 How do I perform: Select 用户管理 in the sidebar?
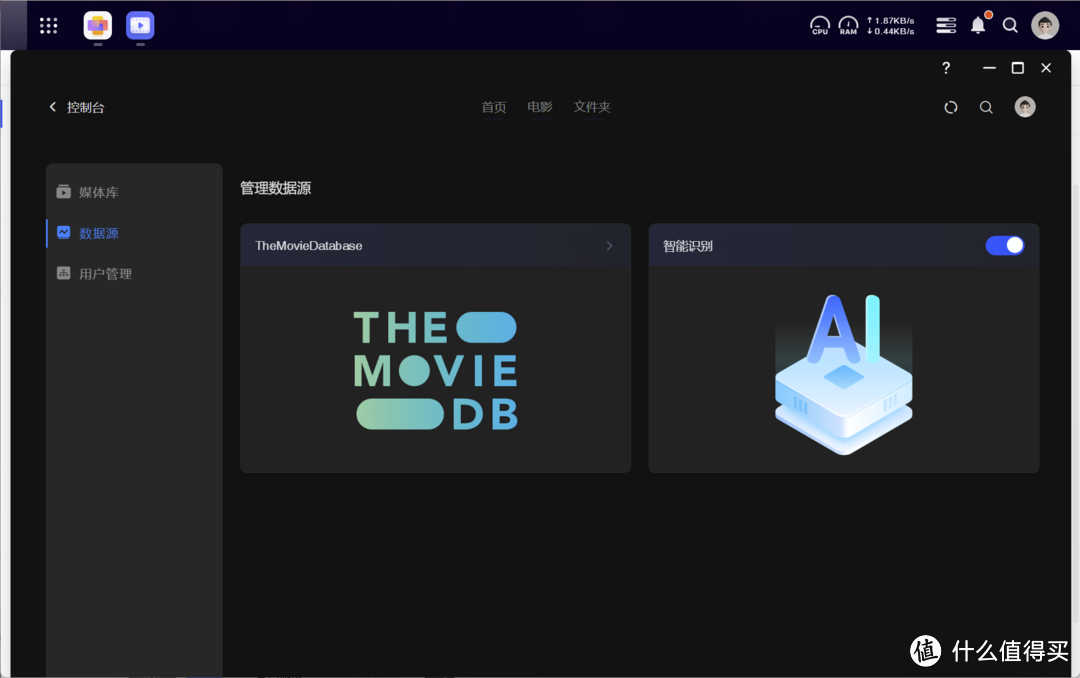[x=134, y=274]
